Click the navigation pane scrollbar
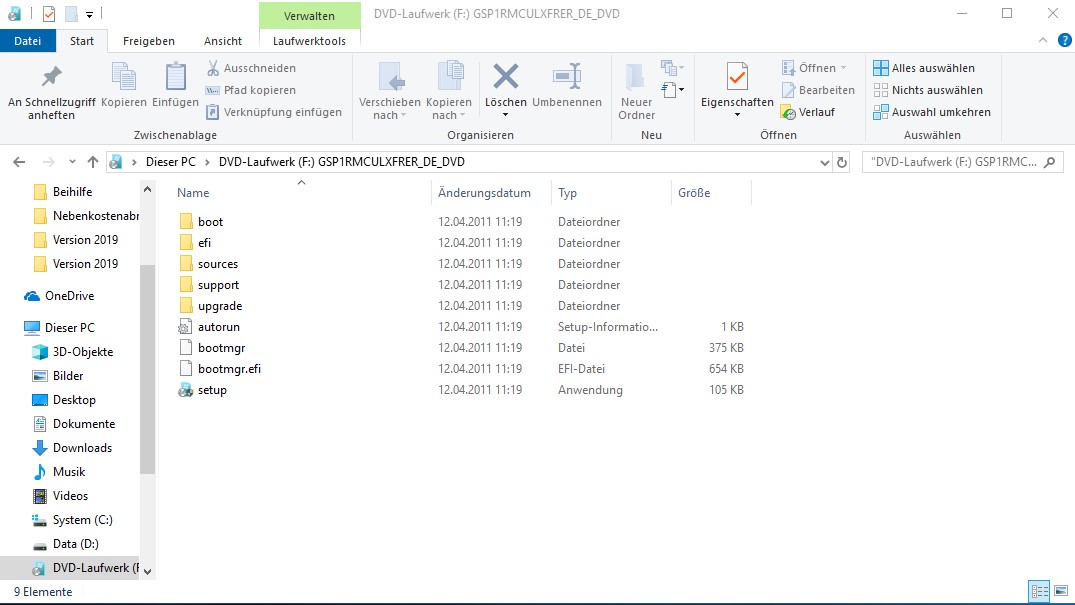This screenshot has height=605, width=1075. (x=147, y=369)
